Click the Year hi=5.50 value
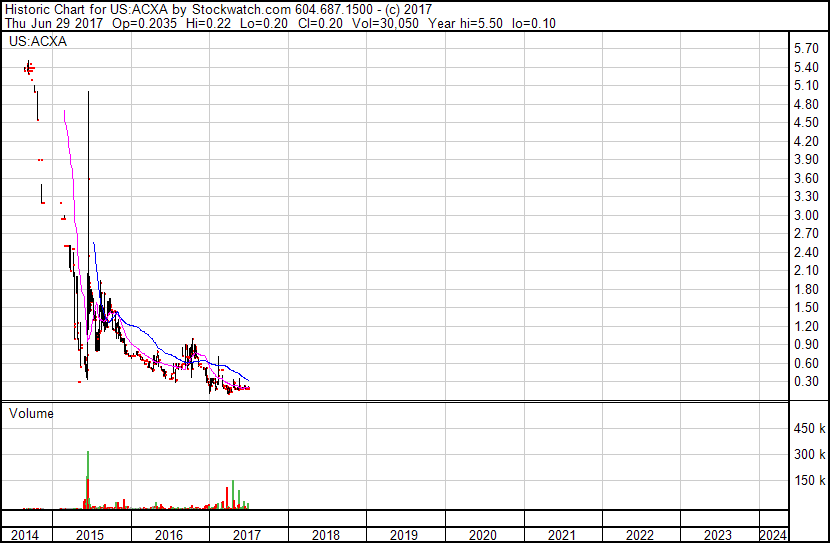The height and width of the screenshot is (543, 830). point(465,23)
